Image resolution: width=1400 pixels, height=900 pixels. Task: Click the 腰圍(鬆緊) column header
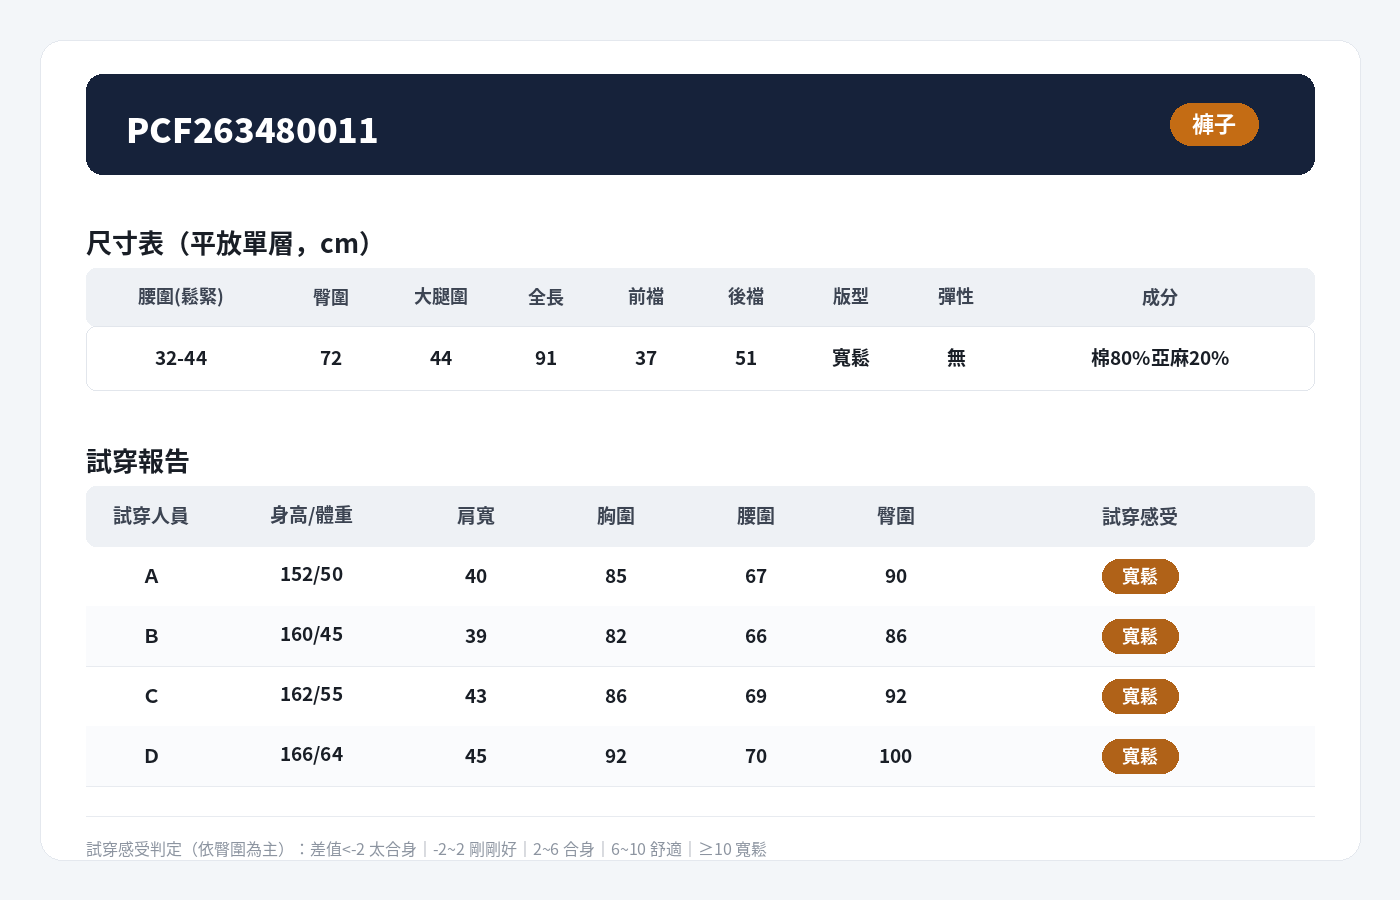pyautogui.click(x=181, y=297)
